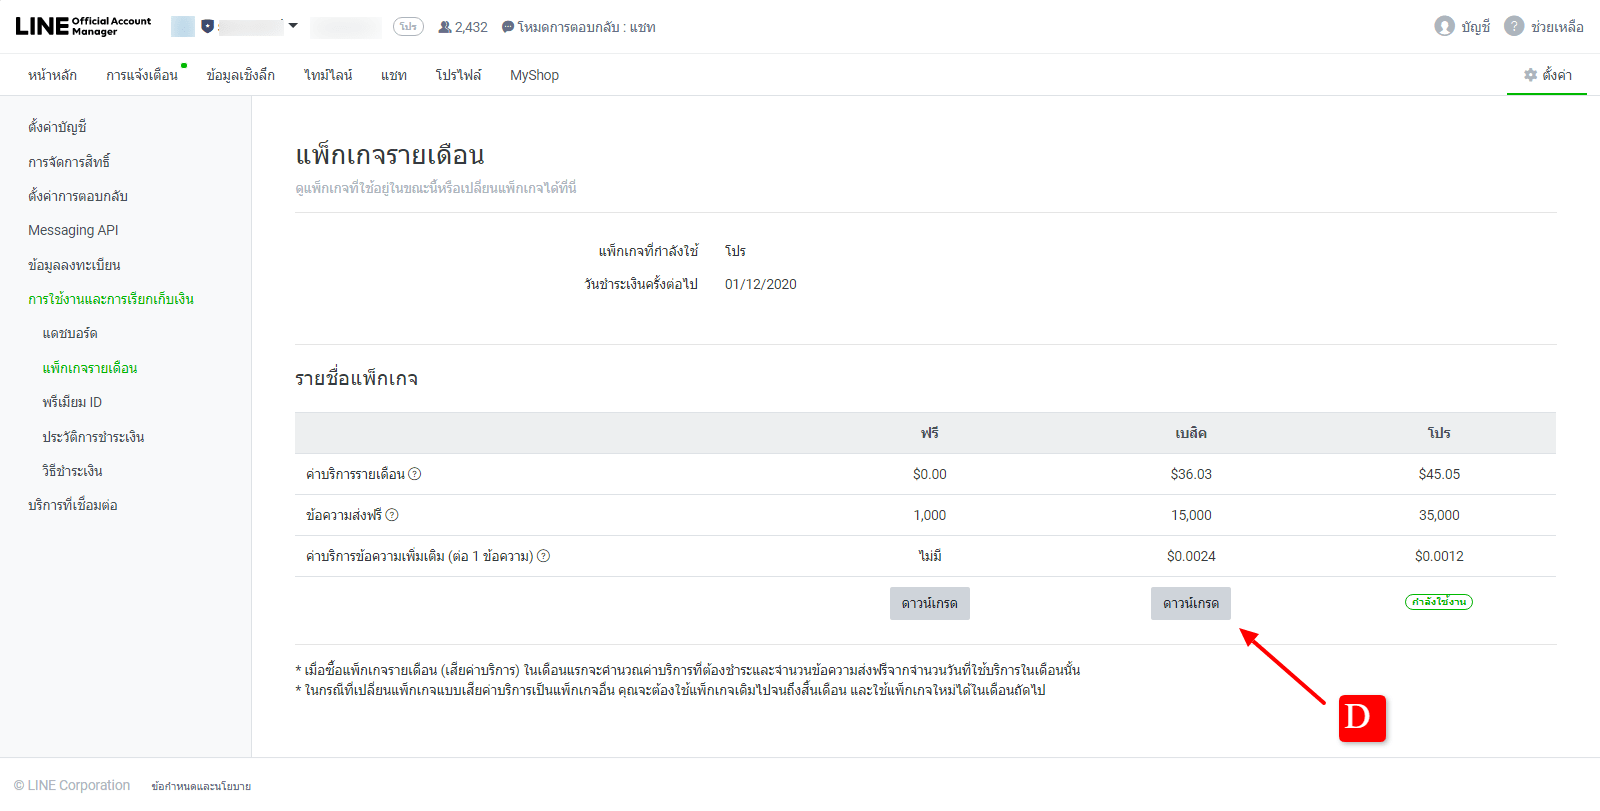Click the ช่วยเหลือ question mark help icon
Viewport: 1600px width, 811px height.
(1514, 26)
